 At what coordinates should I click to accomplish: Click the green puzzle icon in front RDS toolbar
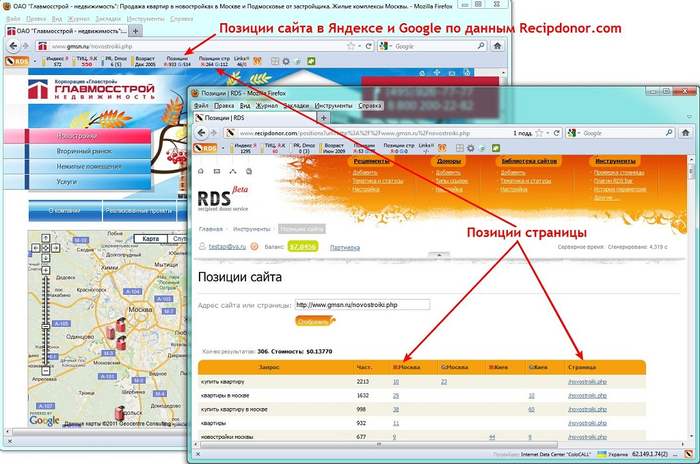point(496,148)
